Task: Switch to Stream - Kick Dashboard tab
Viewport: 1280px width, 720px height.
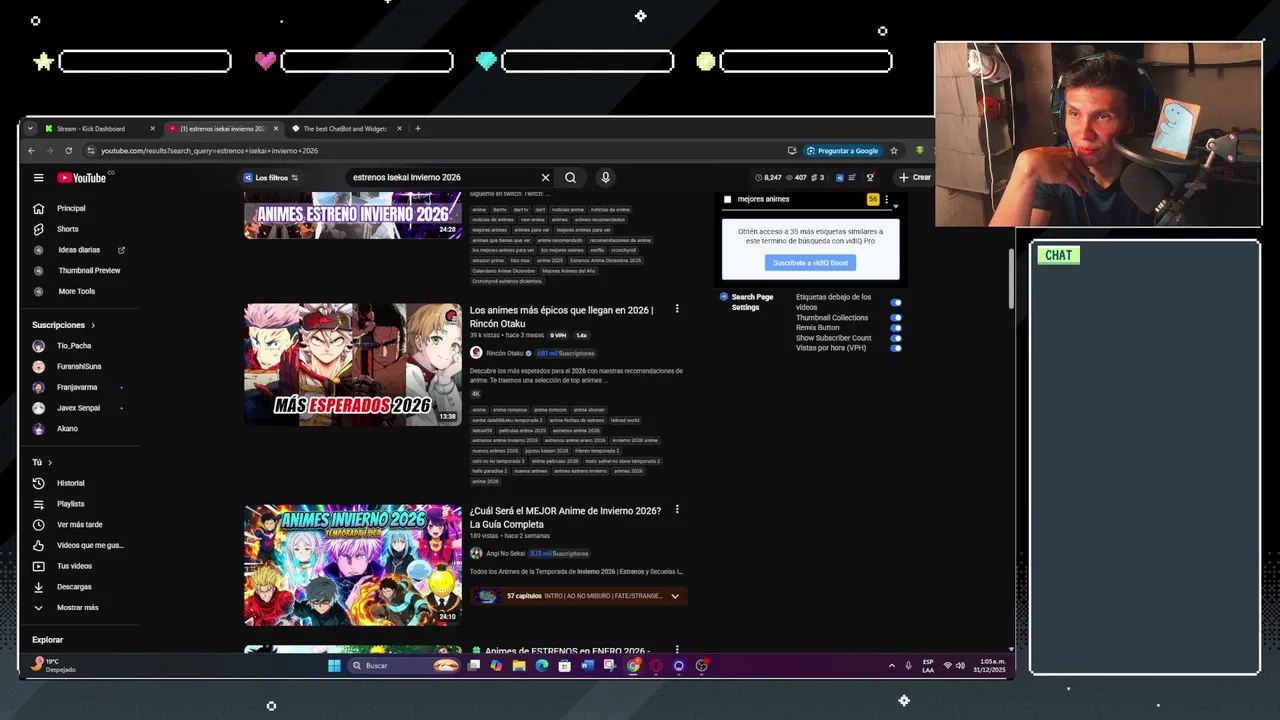Action: pyautogui.click(x=91, y=128)
